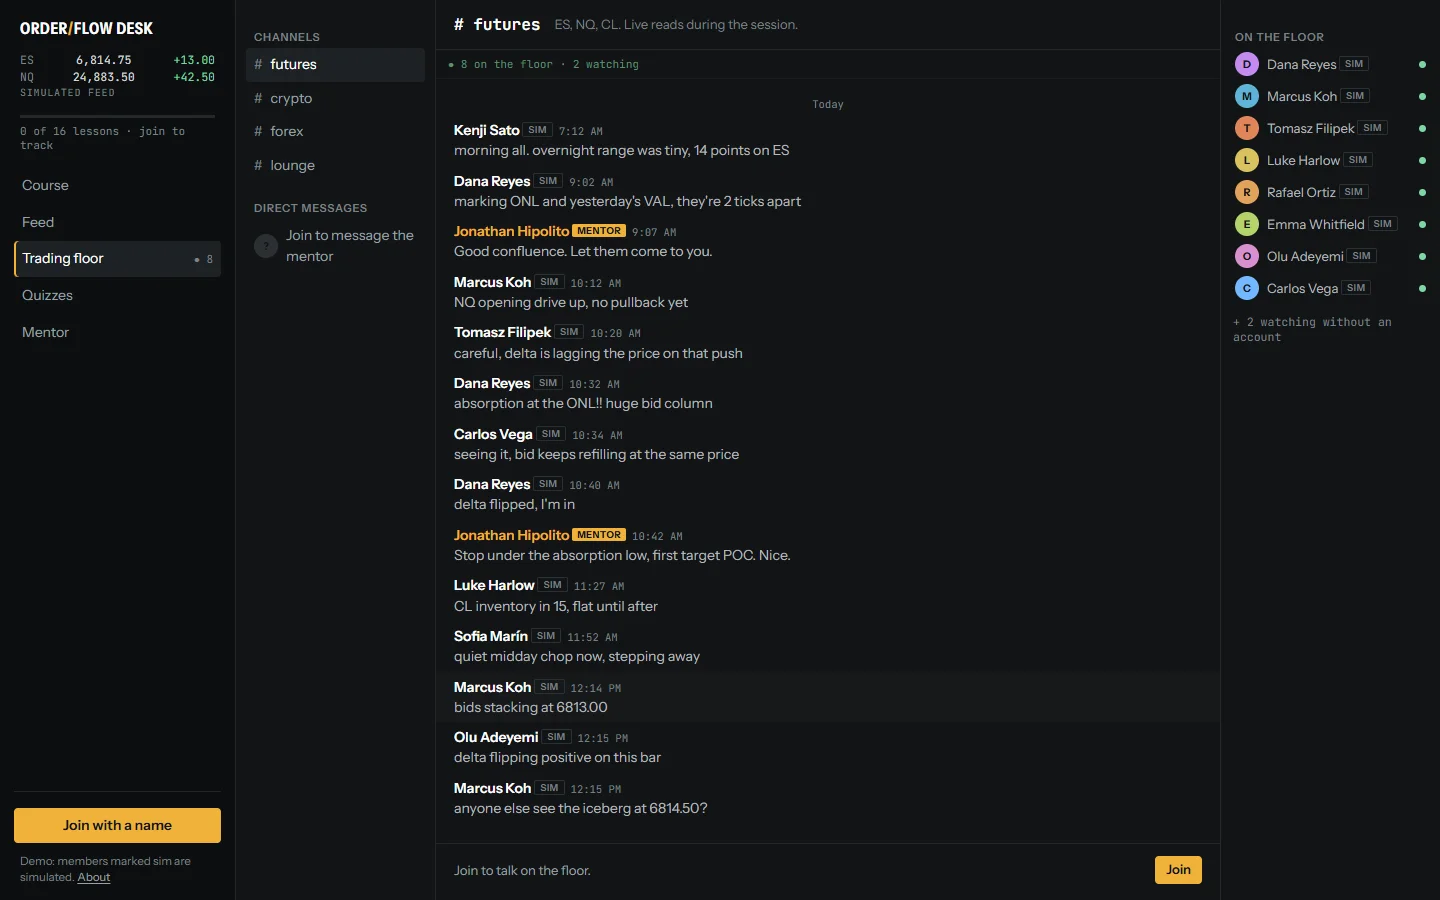Image resolution: width=1440 pixels, height=900 pixels.
Task: Open the Quizzes section
Action: pyautogui.click(x=117, y=295)
